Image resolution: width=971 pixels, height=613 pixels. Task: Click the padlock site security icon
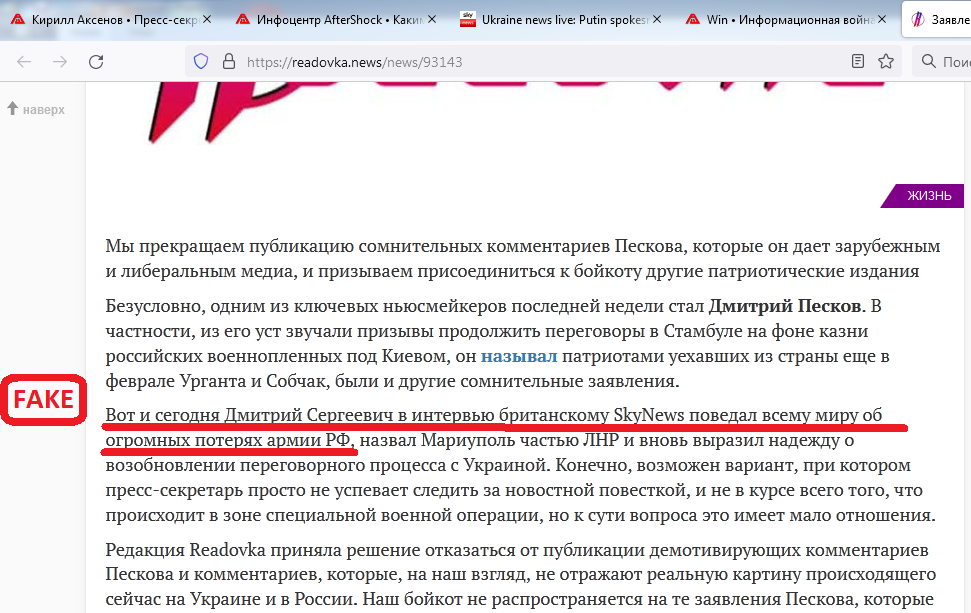227,62
